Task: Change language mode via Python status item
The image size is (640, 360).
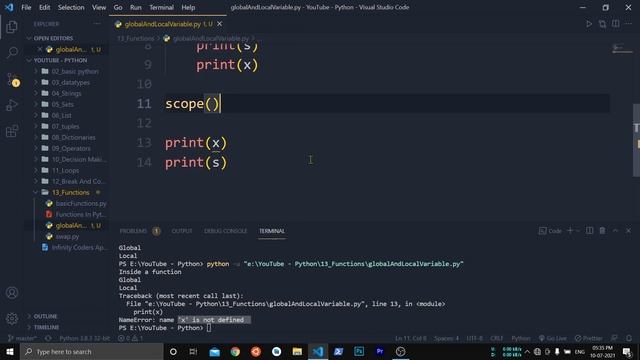Action: [x=521, y=338]
